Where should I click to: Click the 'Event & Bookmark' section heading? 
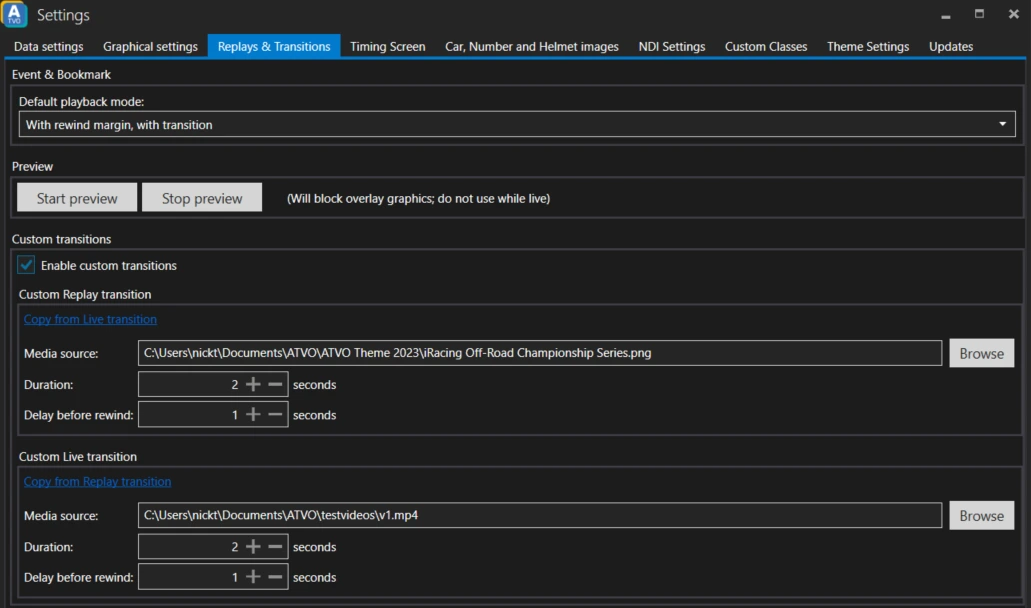click(61, 75)
